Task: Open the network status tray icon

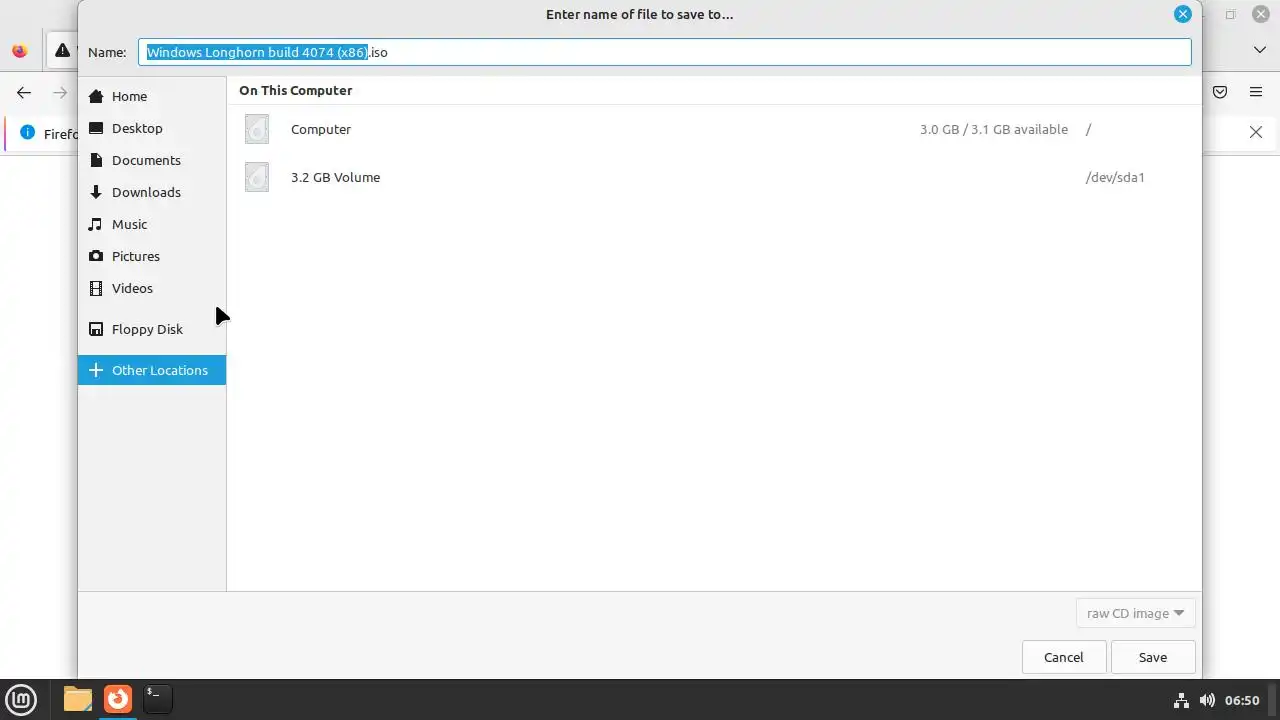Action: pyautogui.click(x=1181, y=700)
